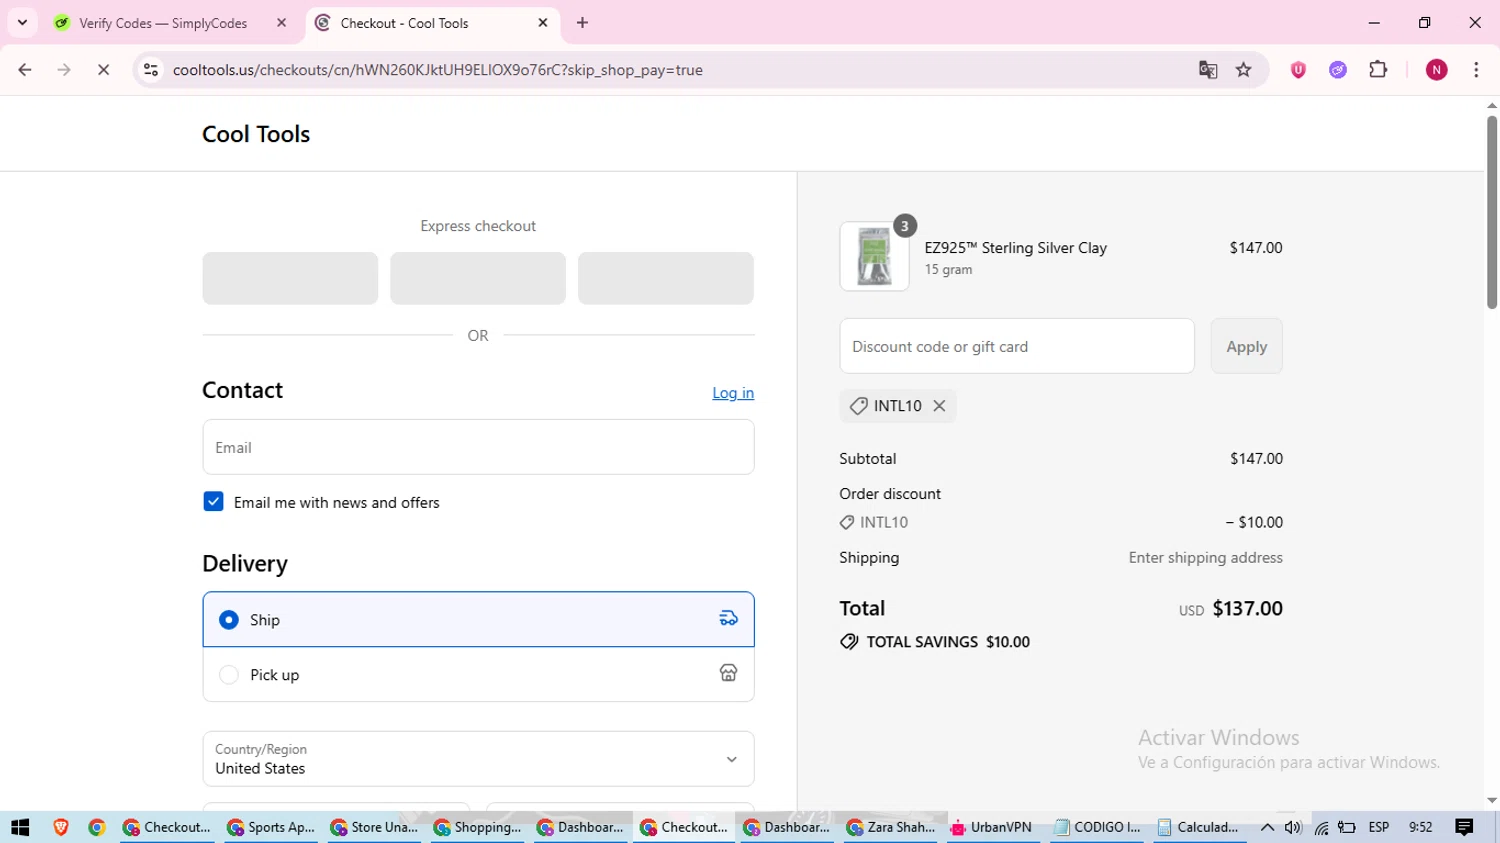Viewport: 1500px width, 843px height.
Task: Click the battery tray icon
Action: coord(1347,827)
